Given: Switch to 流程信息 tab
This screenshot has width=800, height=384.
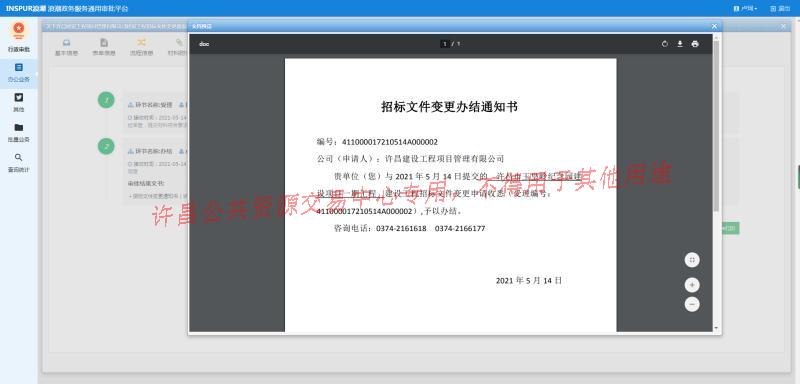Looking at the screenshot, I should coord(141,46).
